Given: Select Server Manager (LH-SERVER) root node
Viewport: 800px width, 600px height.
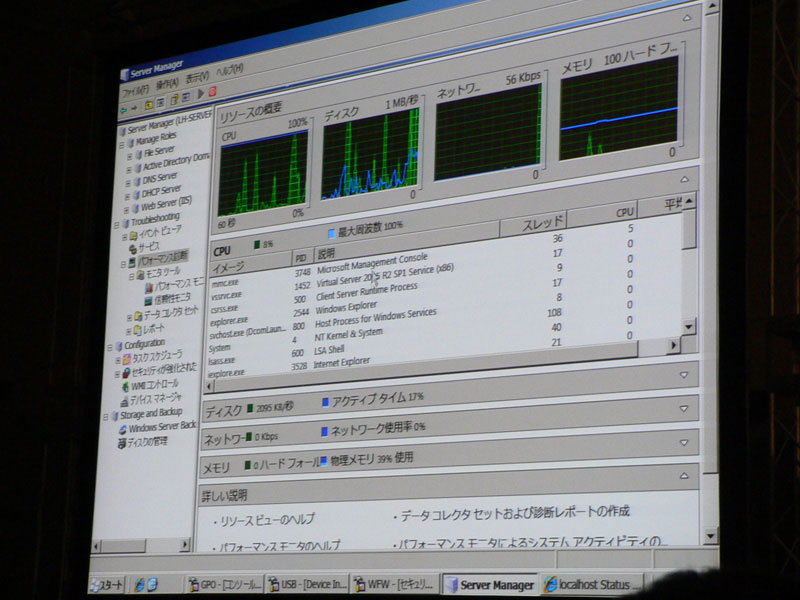Looking at the screenshot, I should (166, 122).
